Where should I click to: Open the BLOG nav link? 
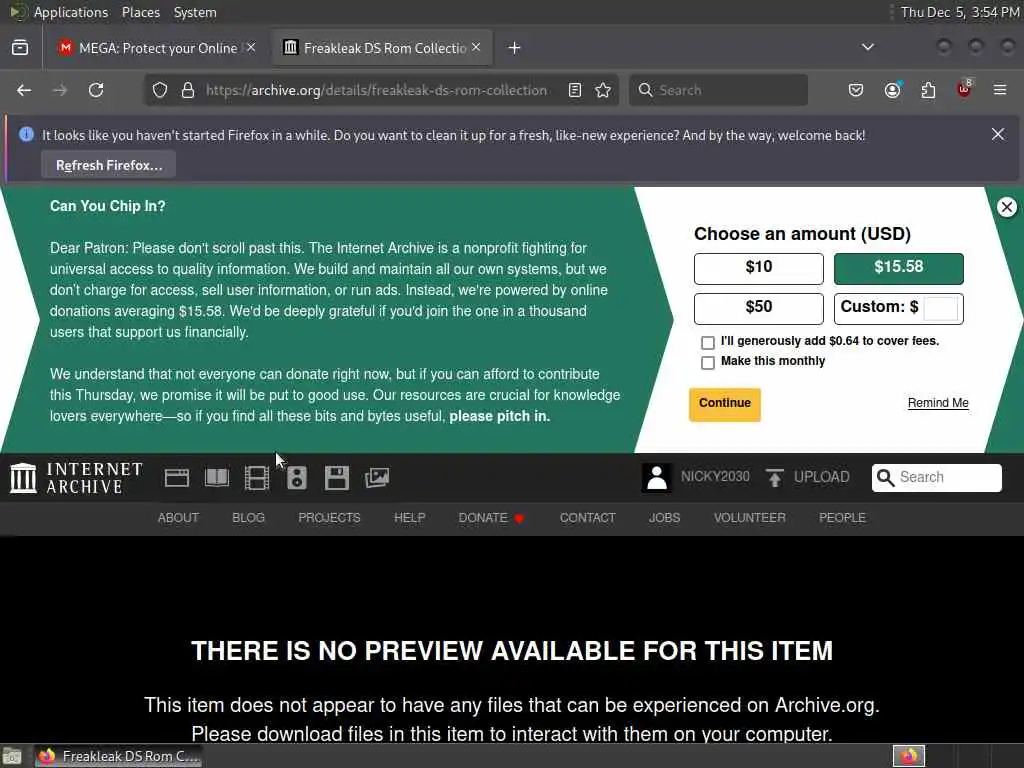[x=248, y=518]
